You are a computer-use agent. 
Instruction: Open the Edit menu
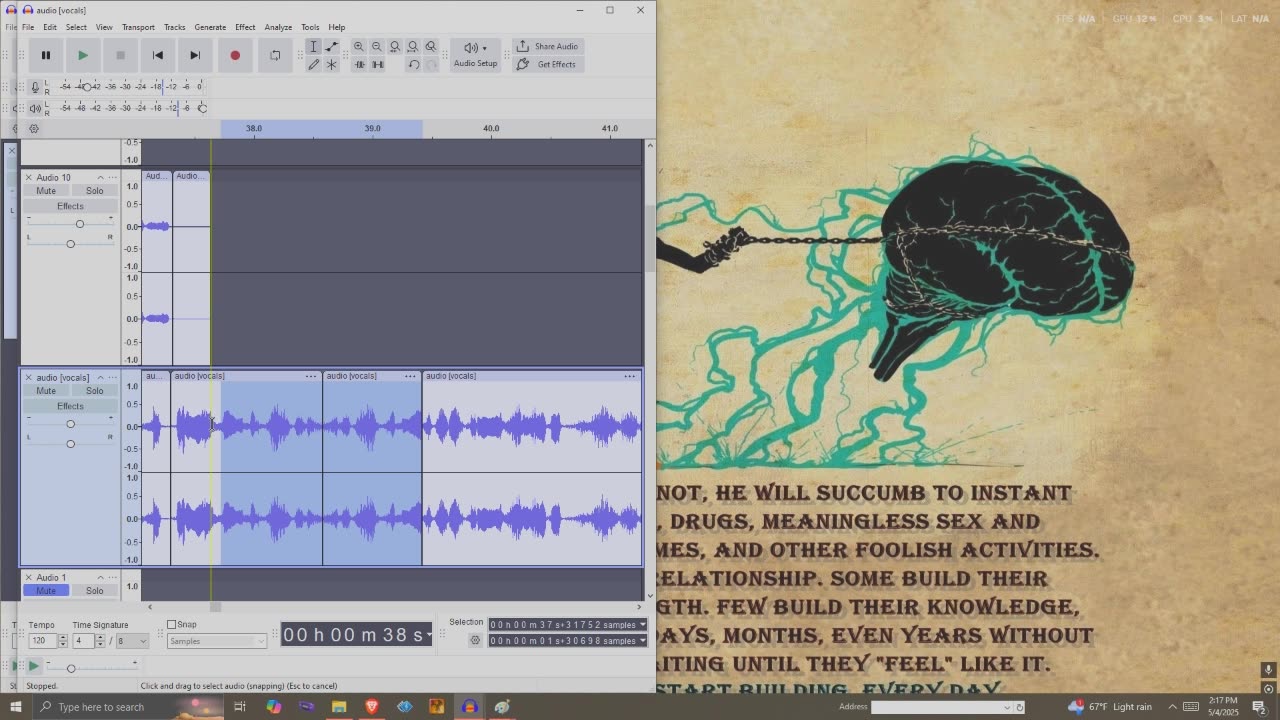point(50,27)
